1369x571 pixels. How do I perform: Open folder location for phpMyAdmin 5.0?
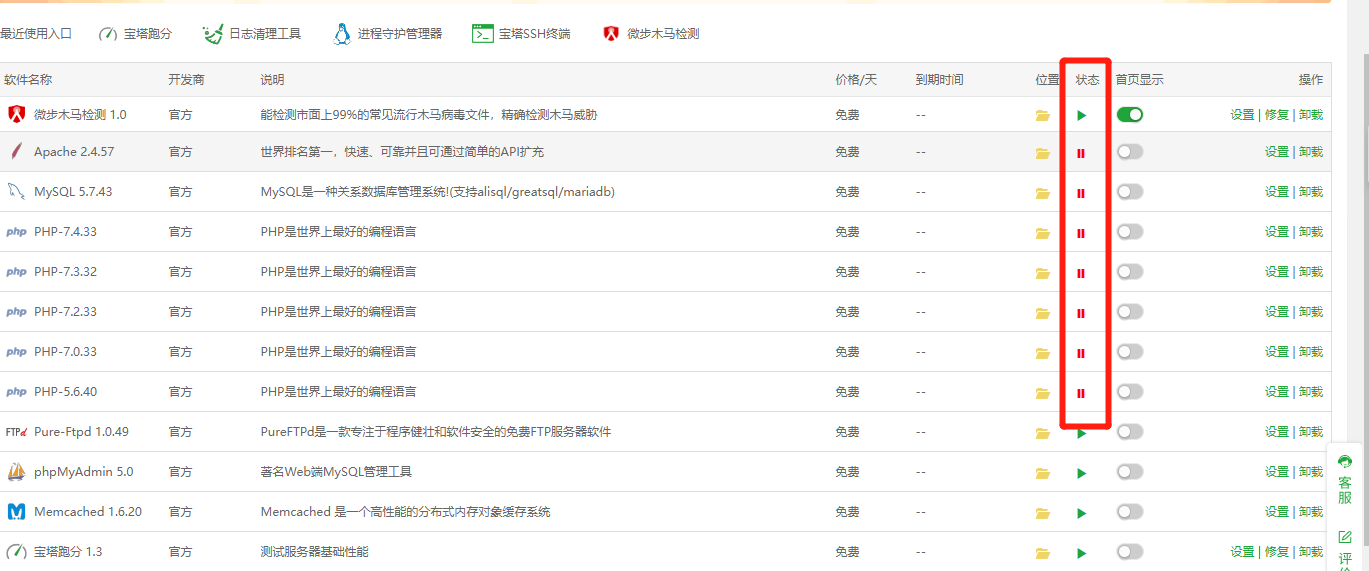(1043, 473)
